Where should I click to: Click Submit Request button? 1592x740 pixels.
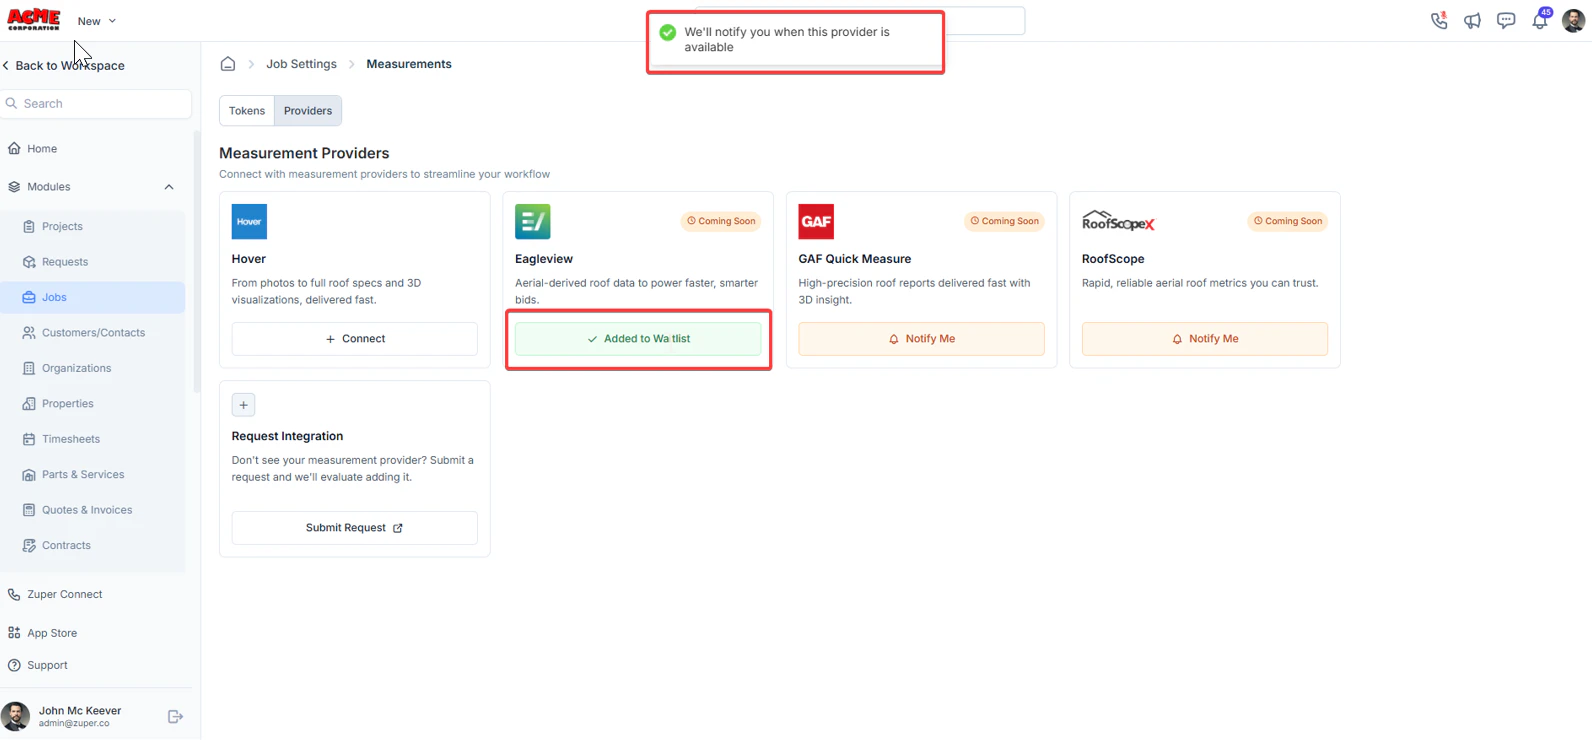pos(355,528)
